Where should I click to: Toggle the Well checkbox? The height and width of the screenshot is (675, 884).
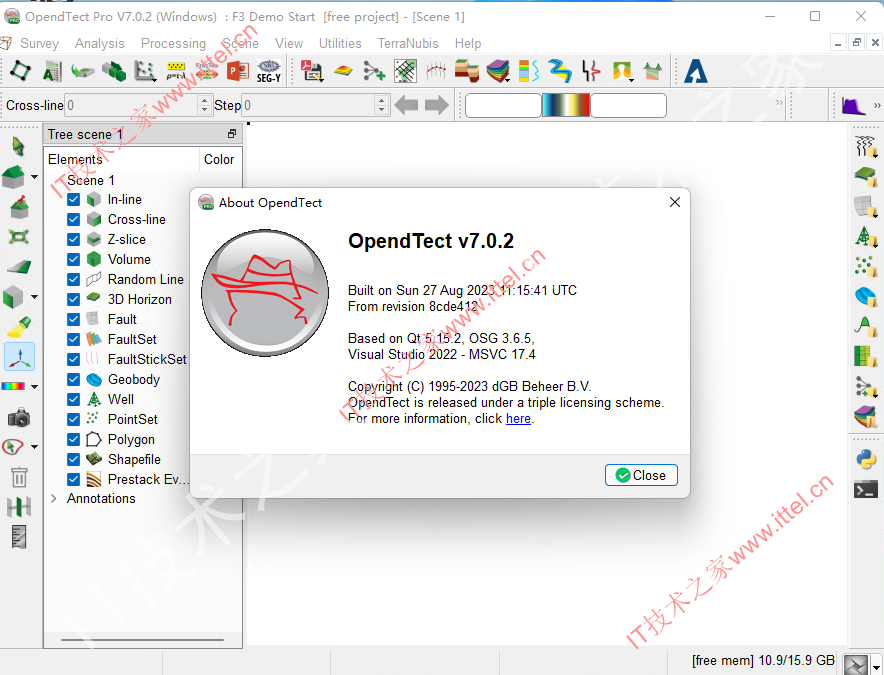point(73,399)
